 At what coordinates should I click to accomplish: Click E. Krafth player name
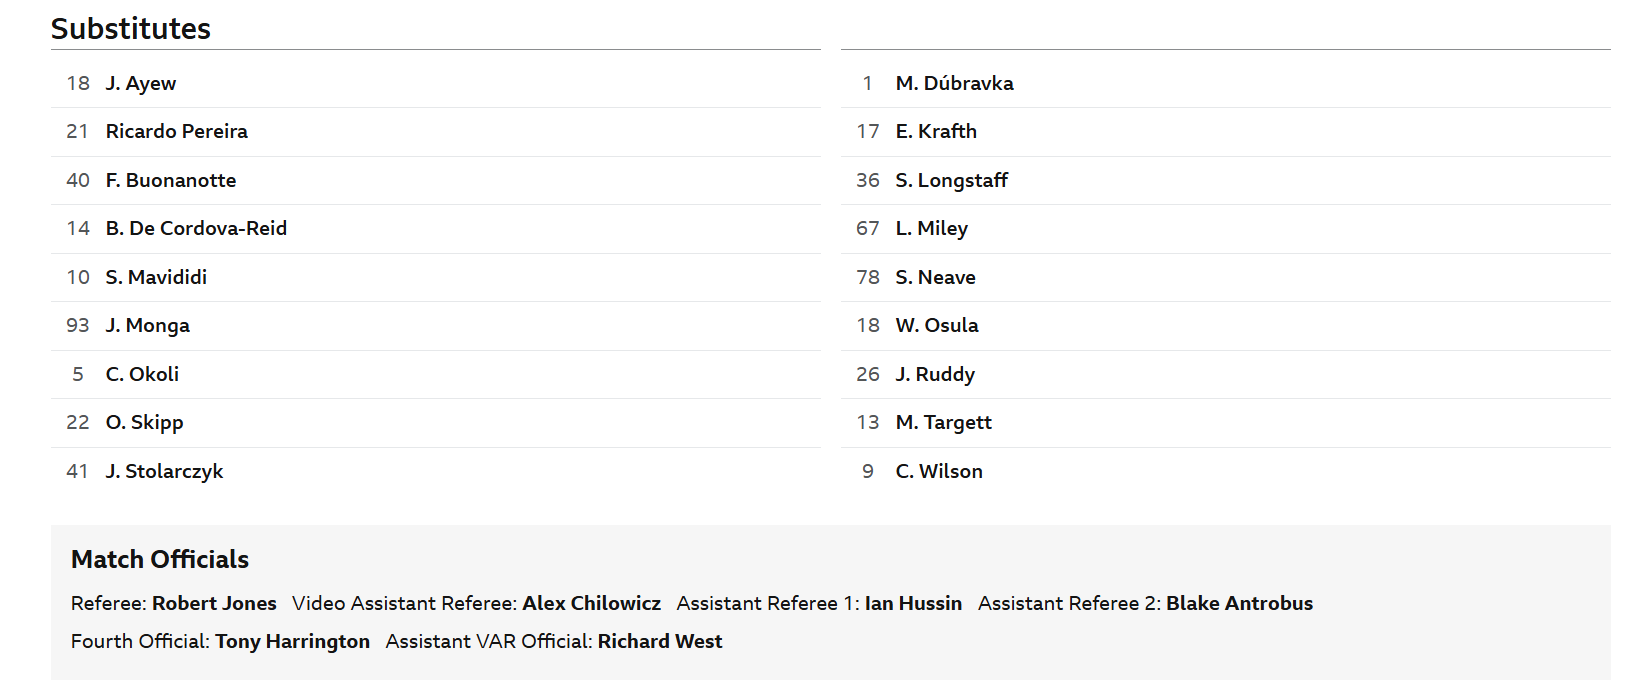click(x=936, y=131)
